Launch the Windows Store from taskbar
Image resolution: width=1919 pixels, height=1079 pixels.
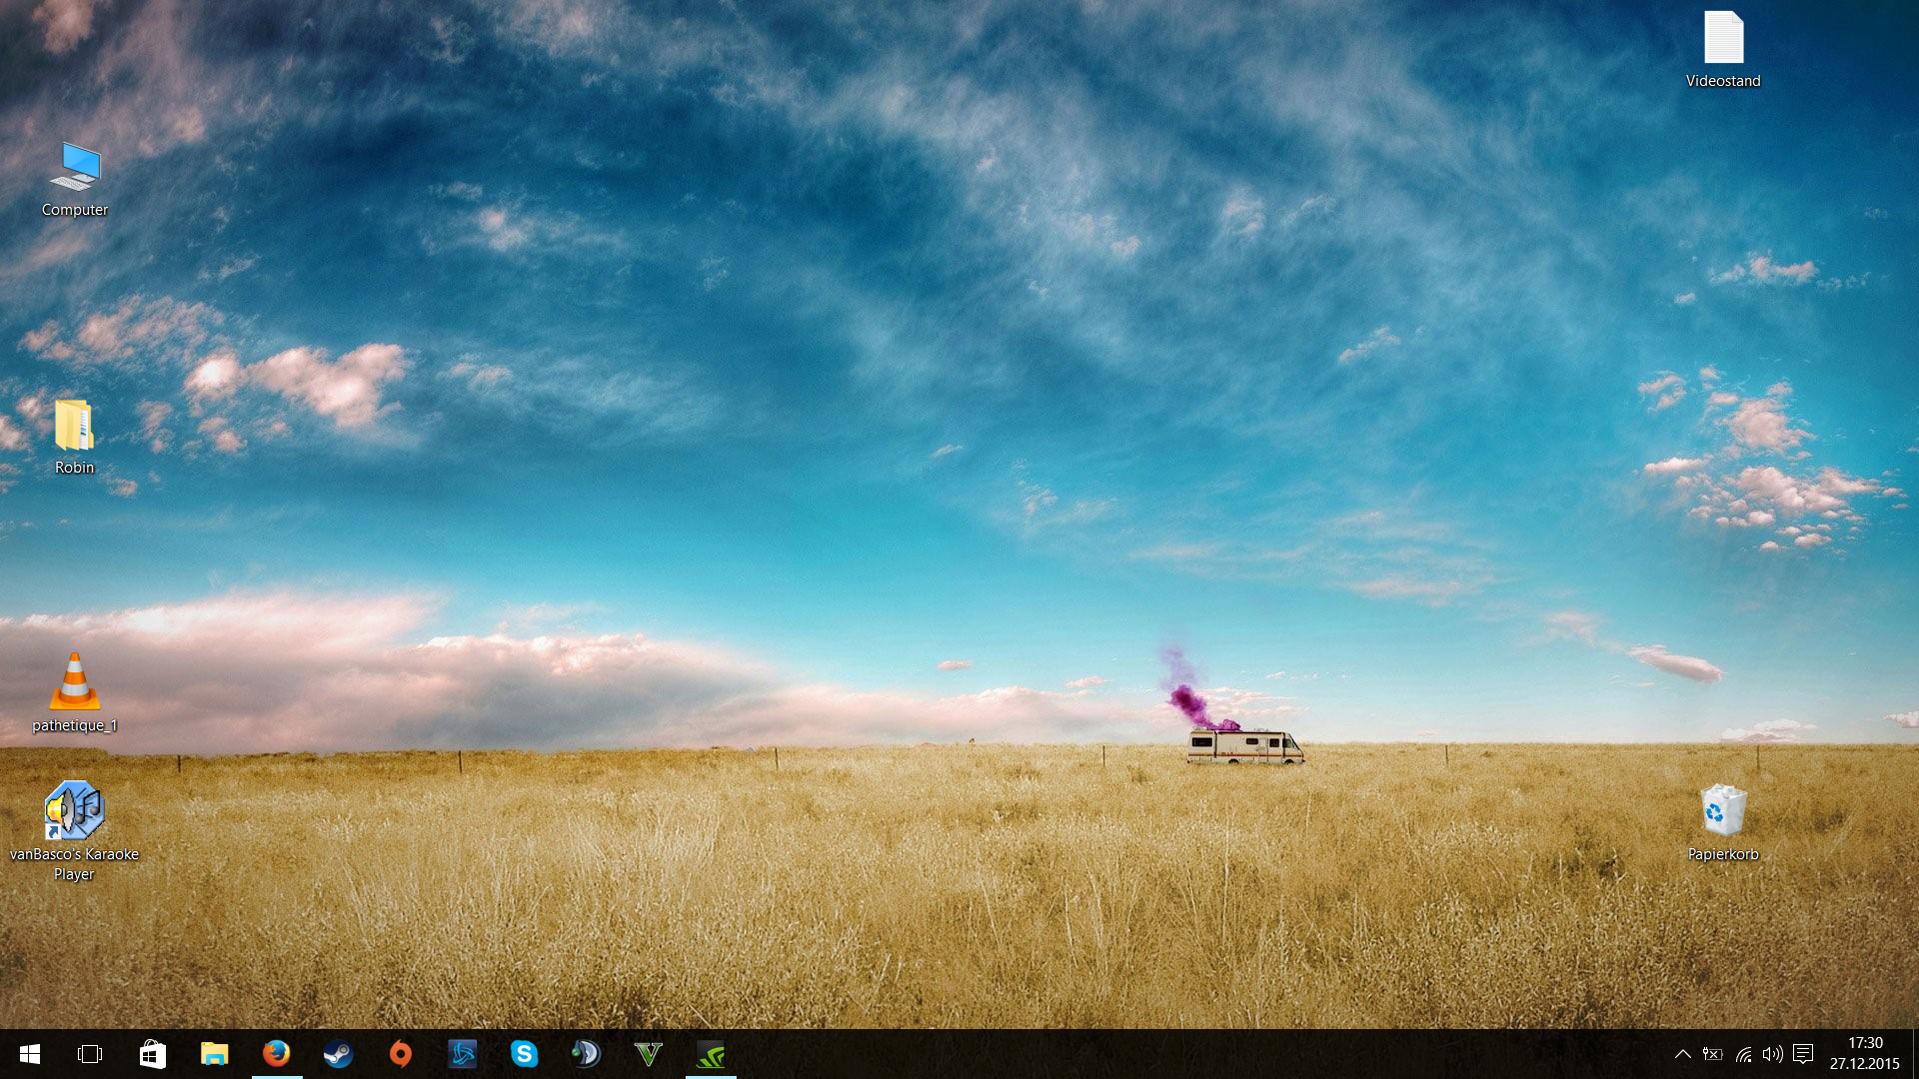point(152,1054)
